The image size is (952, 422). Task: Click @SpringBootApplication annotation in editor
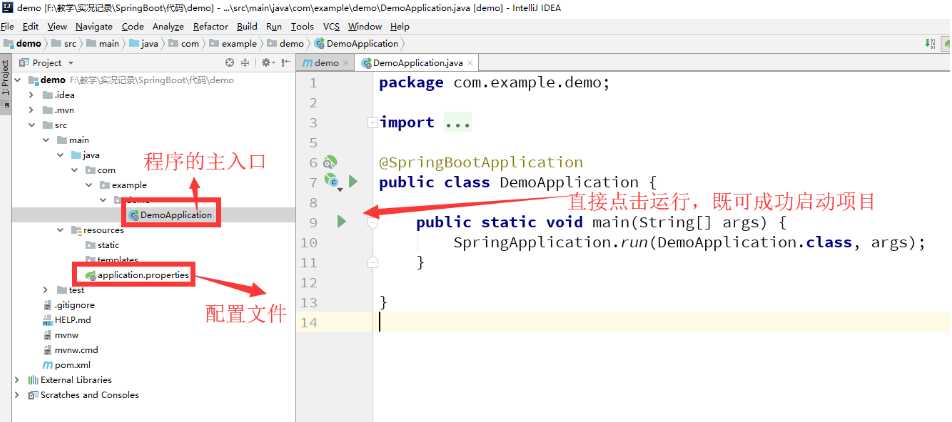coord(481,162)
